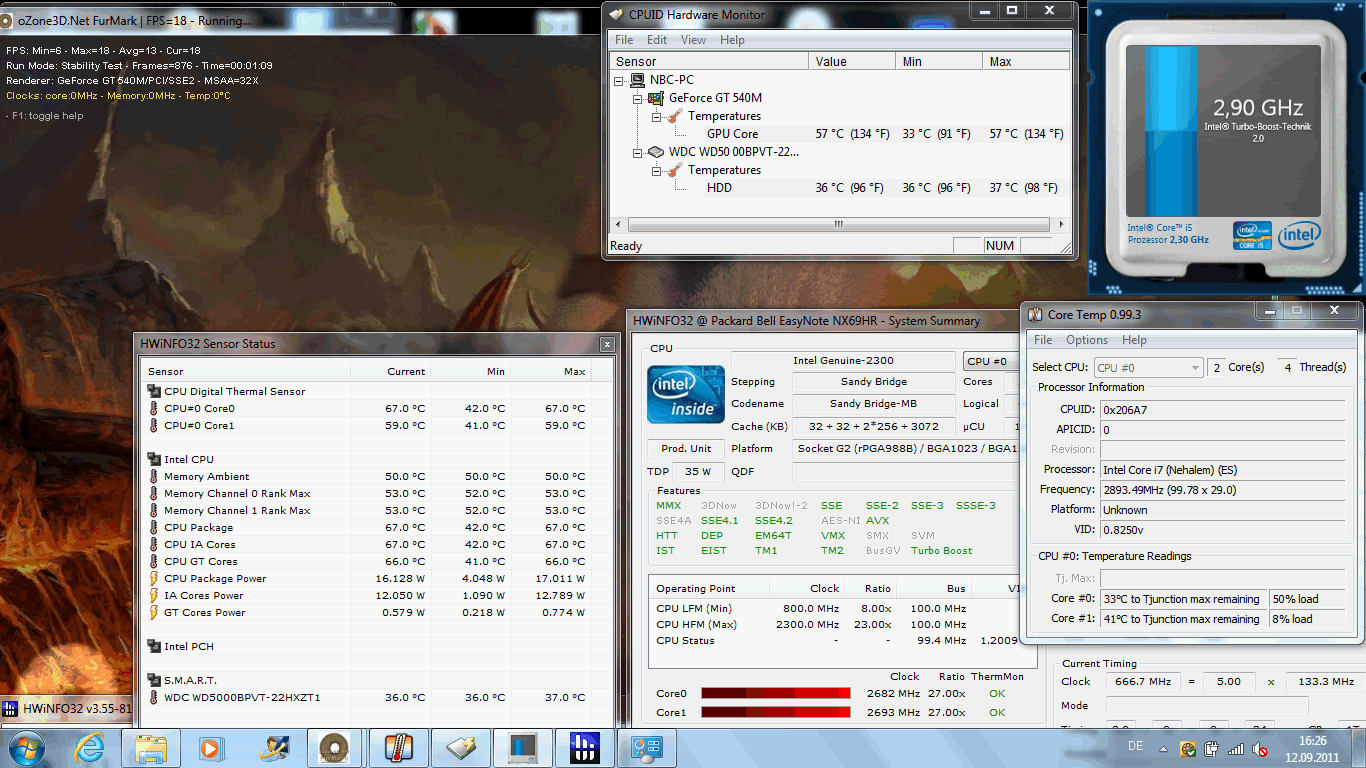The width and height of the screenshot is (1366, 768).
Task: Open HWMonitor Edit menu
Action: 657,40
